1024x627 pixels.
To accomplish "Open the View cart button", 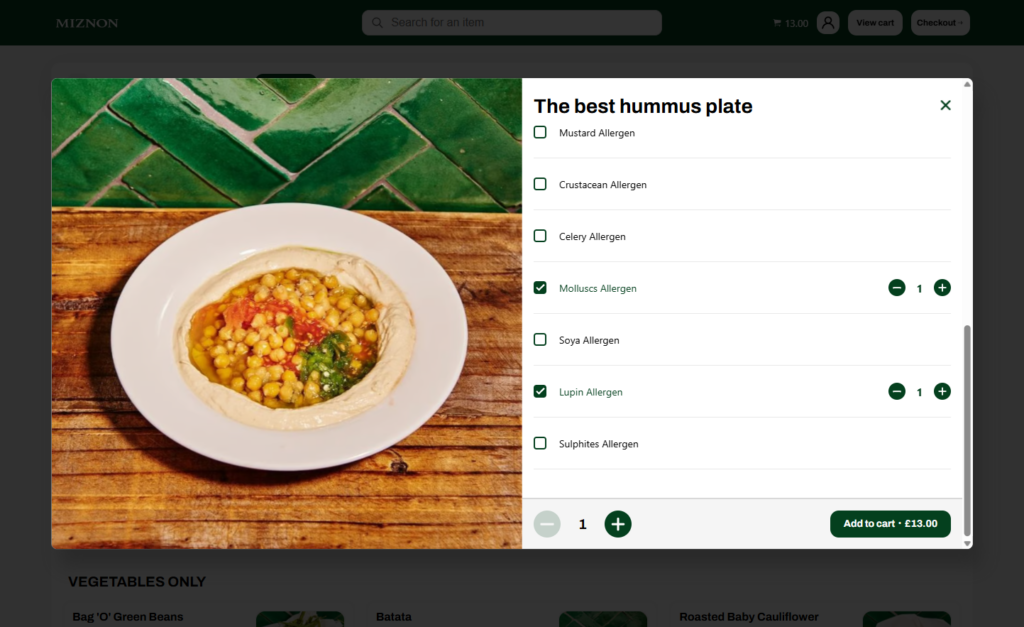I will [875, 23].
